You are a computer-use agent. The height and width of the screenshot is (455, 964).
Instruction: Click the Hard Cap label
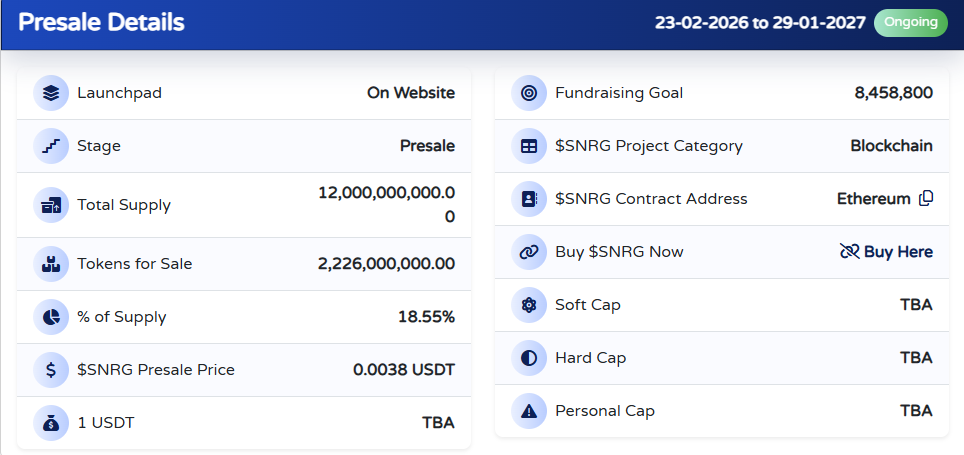coord(590,358)
